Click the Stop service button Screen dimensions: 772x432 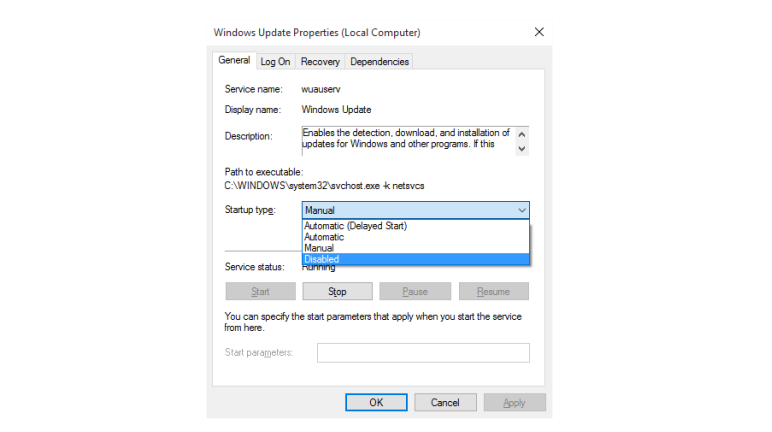click(337, 291)
